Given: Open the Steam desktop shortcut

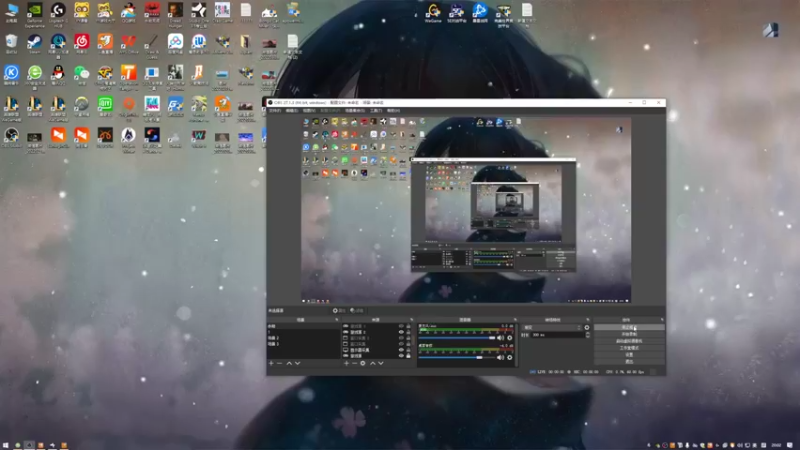Looking at the screenshot, I should pos(34,44).
